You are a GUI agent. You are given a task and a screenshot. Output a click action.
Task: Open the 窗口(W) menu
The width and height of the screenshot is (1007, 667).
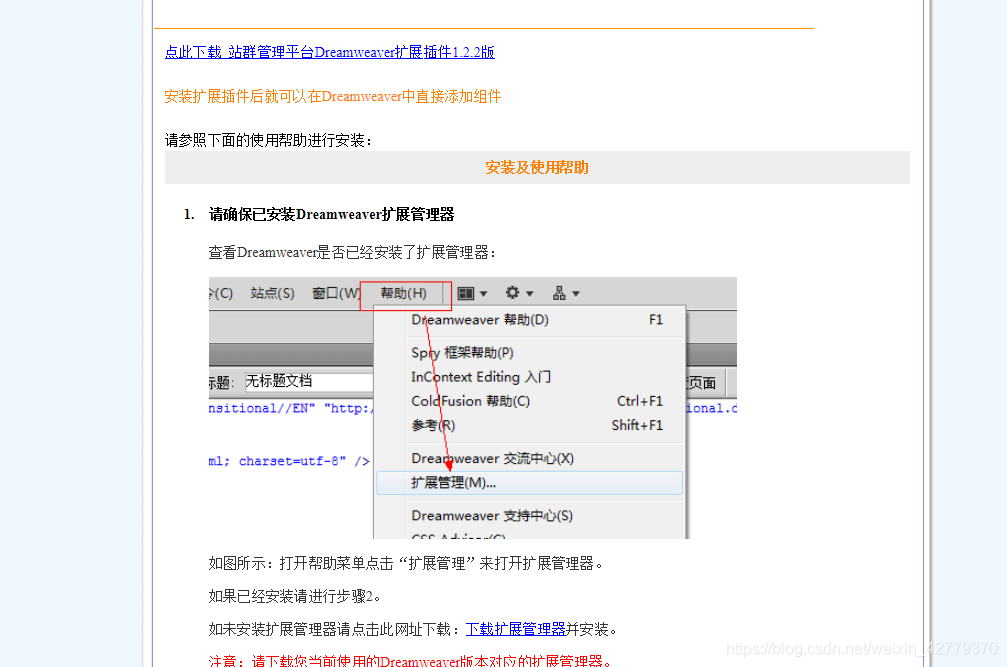coord(336,293)
